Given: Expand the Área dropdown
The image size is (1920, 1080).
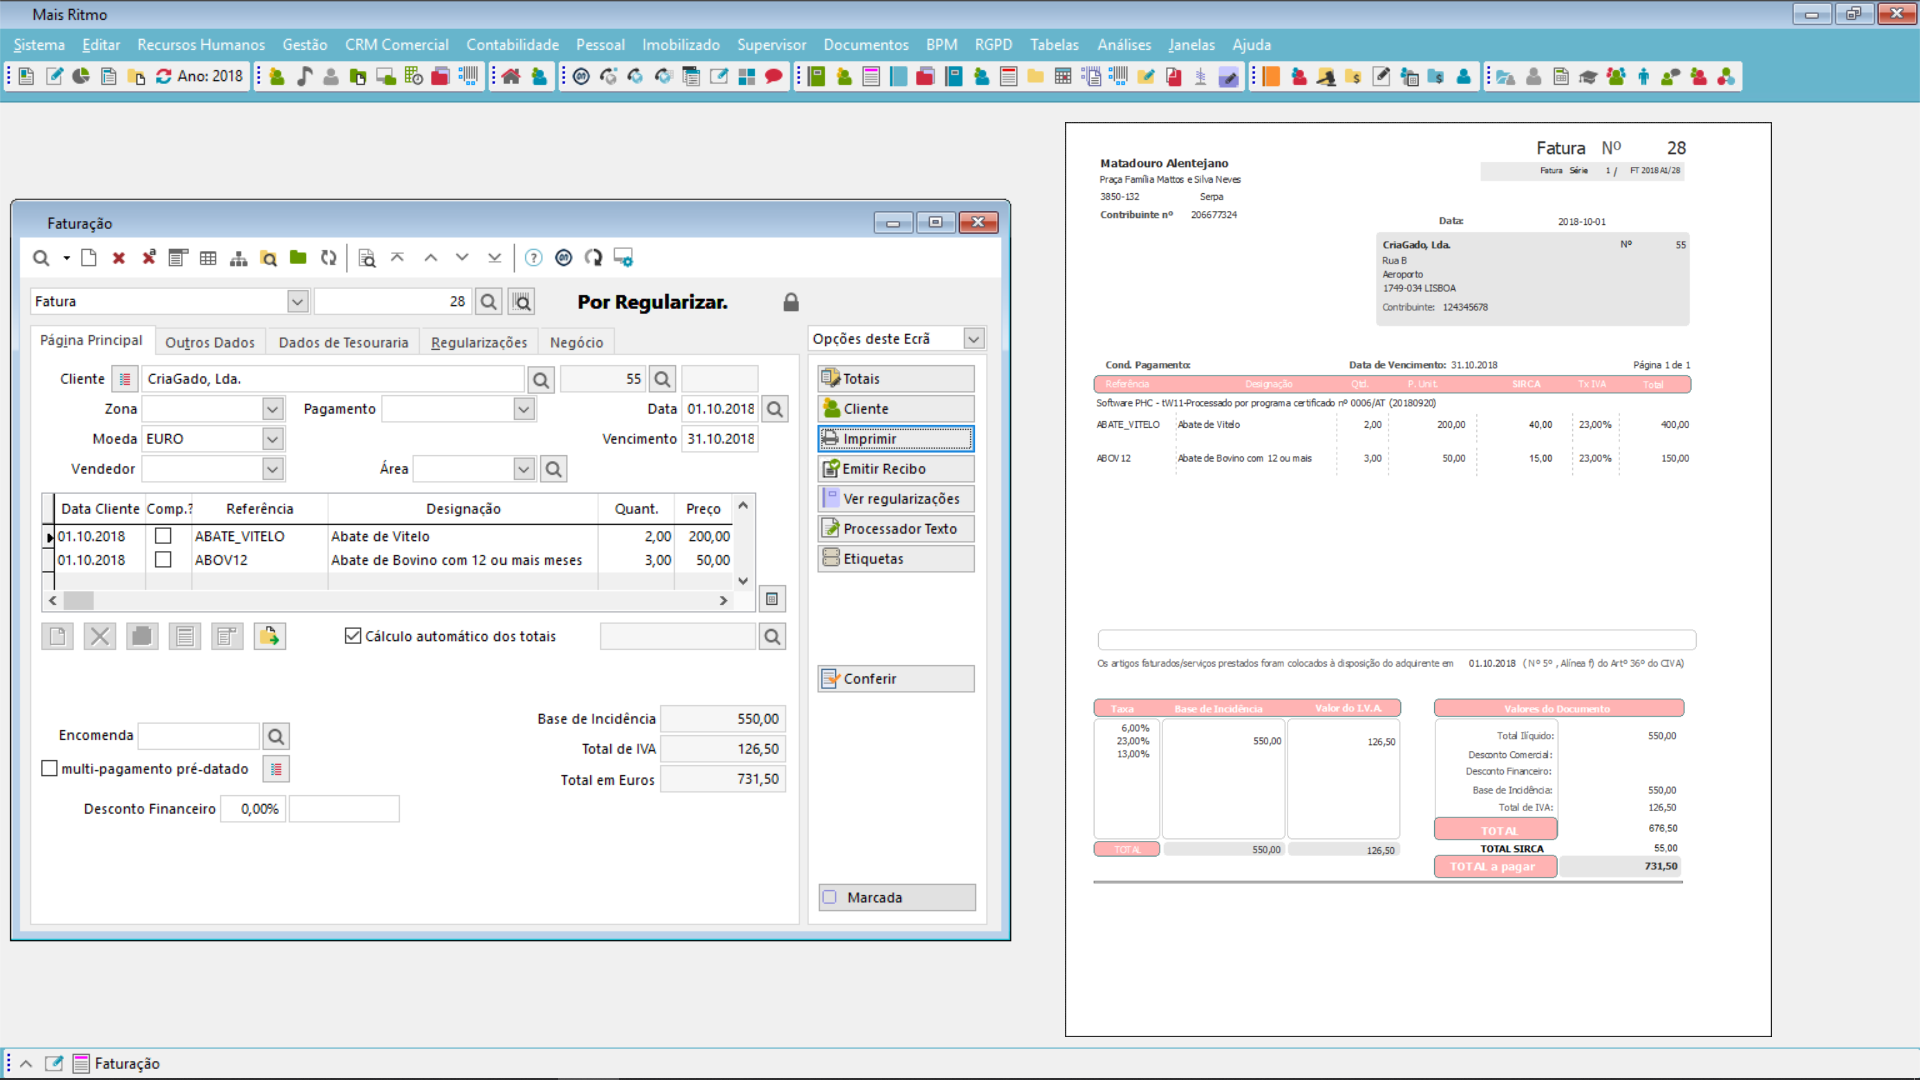Looking at the screenshot, I should 524,469.
